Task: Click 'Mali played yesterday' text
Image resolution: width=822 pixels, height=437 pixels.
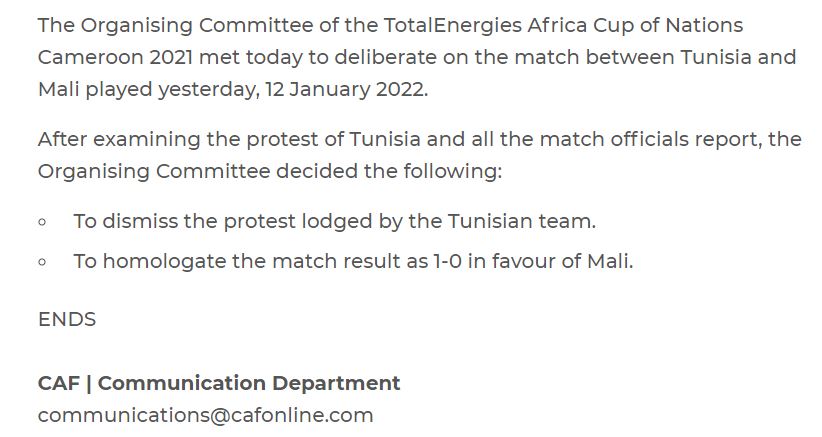Action: click(x=147, y=90)
